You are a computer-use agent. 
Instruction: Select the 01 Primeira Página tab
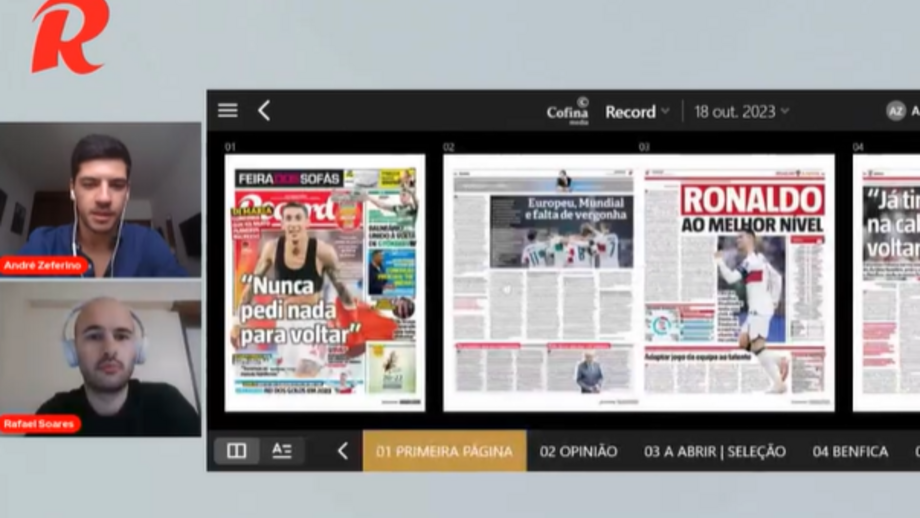tap(444, 451)
